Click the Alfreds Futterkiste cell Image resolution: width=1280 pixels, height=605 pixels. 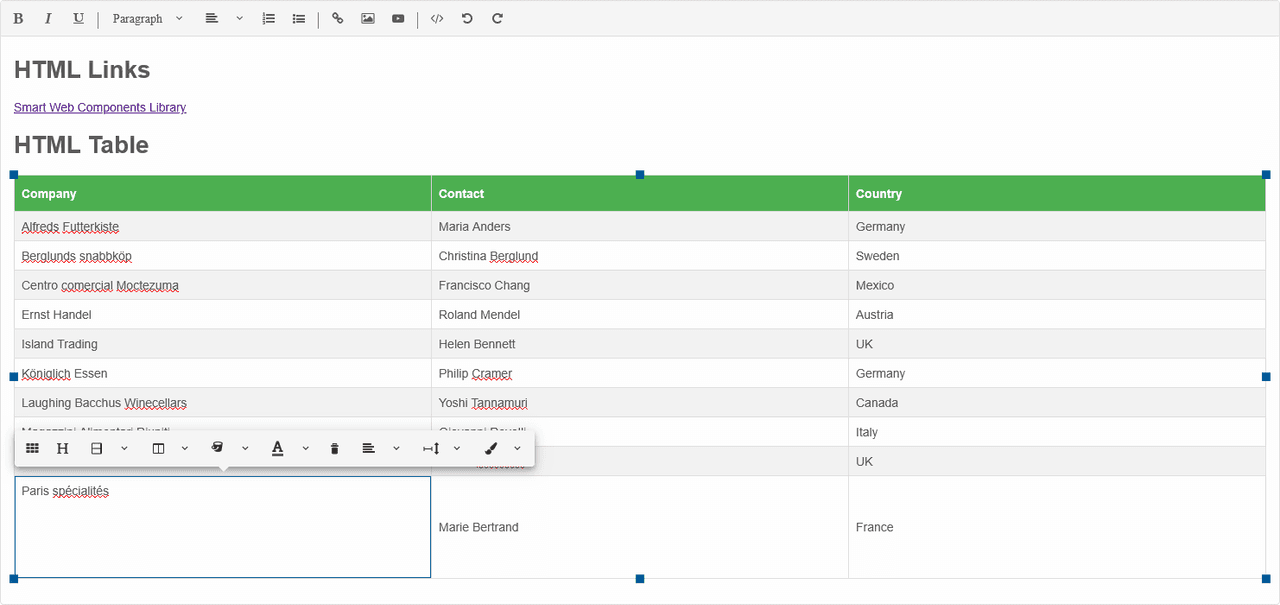(223, 227)
